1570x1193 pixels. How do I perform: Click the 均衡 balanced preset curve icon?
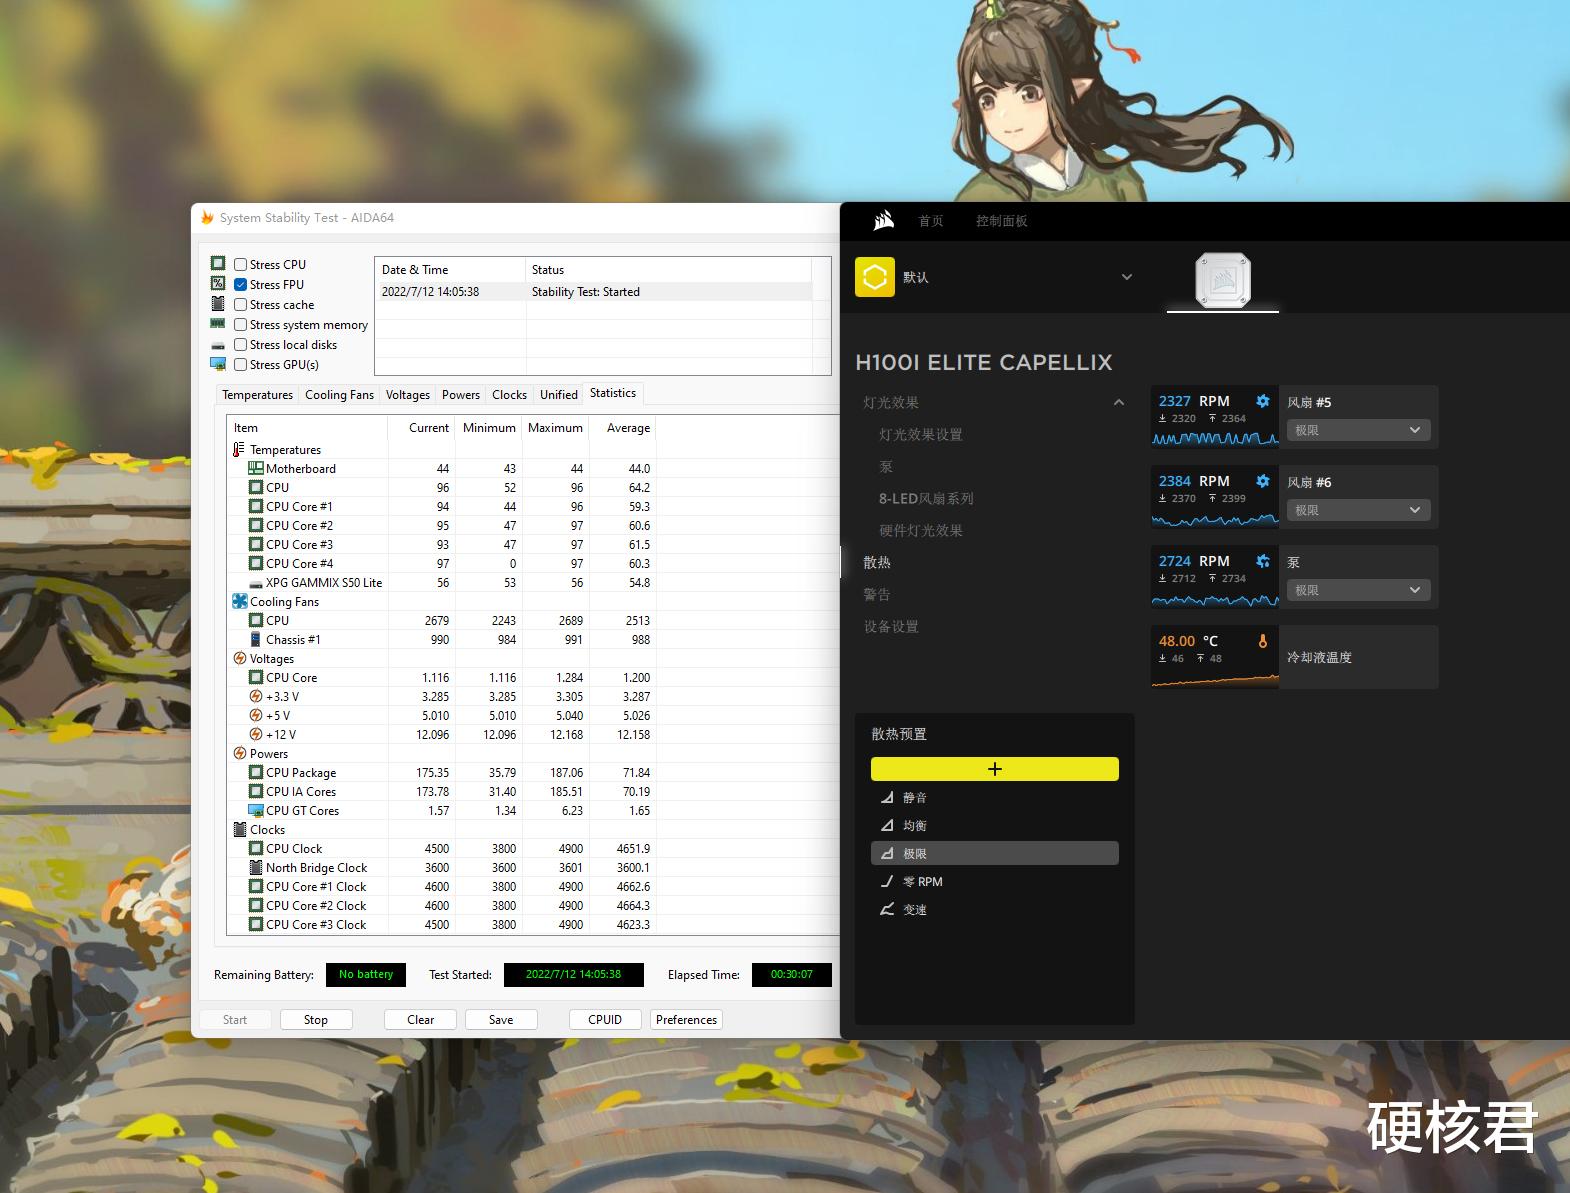(886, 825)
